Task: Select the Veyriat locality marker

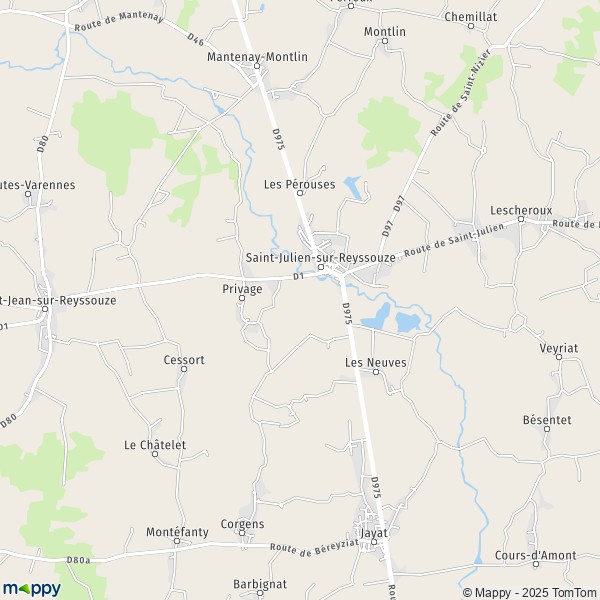Action: point(559,357)
